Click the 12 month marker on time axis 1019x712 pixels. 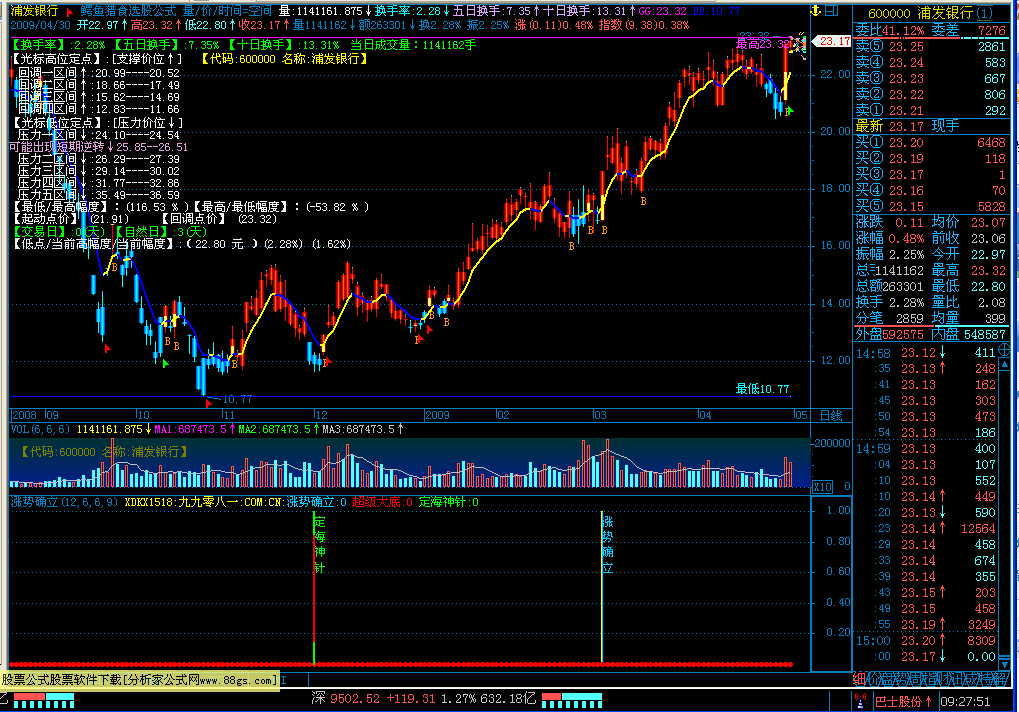pos(321,415)
